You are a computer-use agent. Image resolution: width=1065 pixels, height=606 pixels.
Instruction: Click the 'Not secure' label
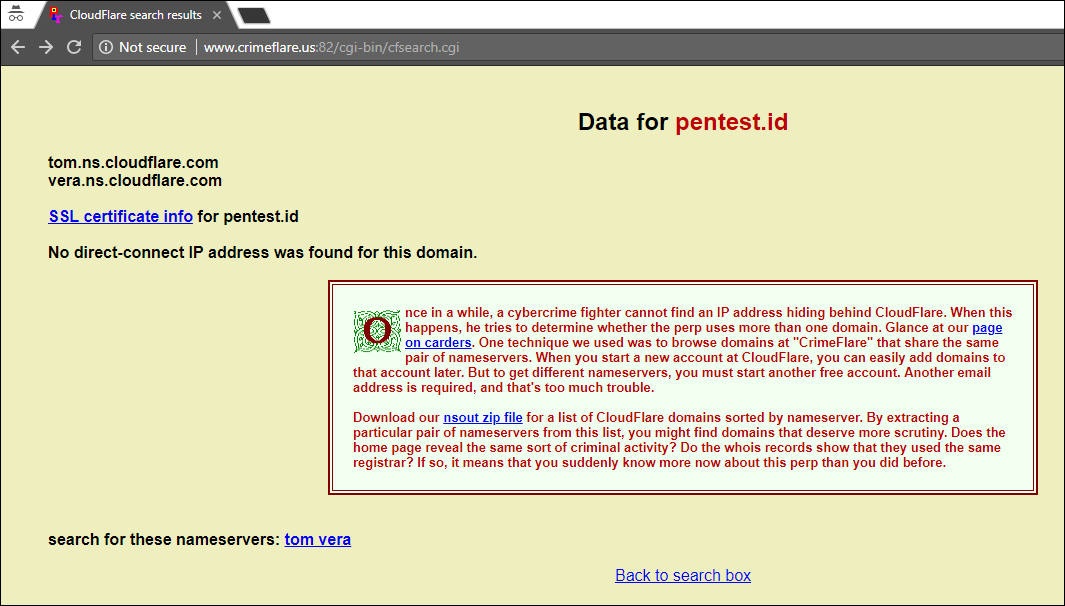point(153,47)
